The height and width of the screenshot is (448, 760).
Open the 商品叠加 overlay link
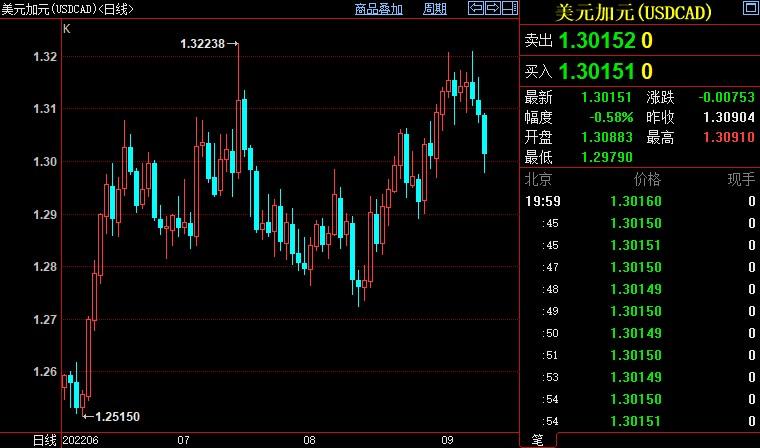click(x=379, y=9)
